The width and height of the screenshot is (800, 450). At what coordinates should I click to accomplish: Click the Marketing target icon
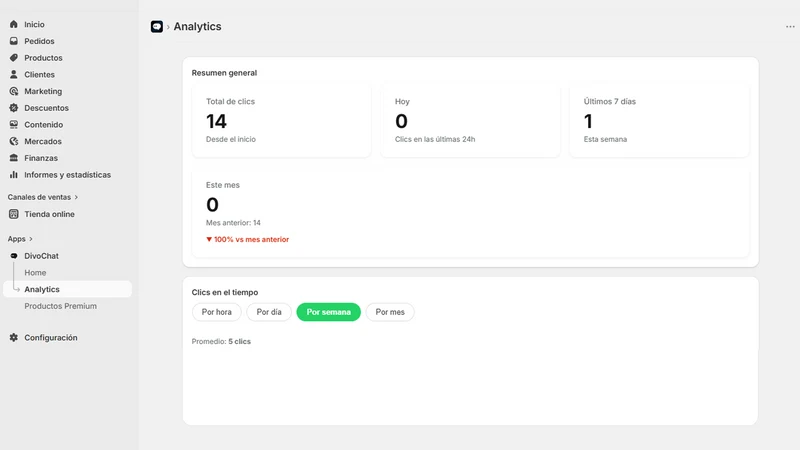click(x=14, y=91)
